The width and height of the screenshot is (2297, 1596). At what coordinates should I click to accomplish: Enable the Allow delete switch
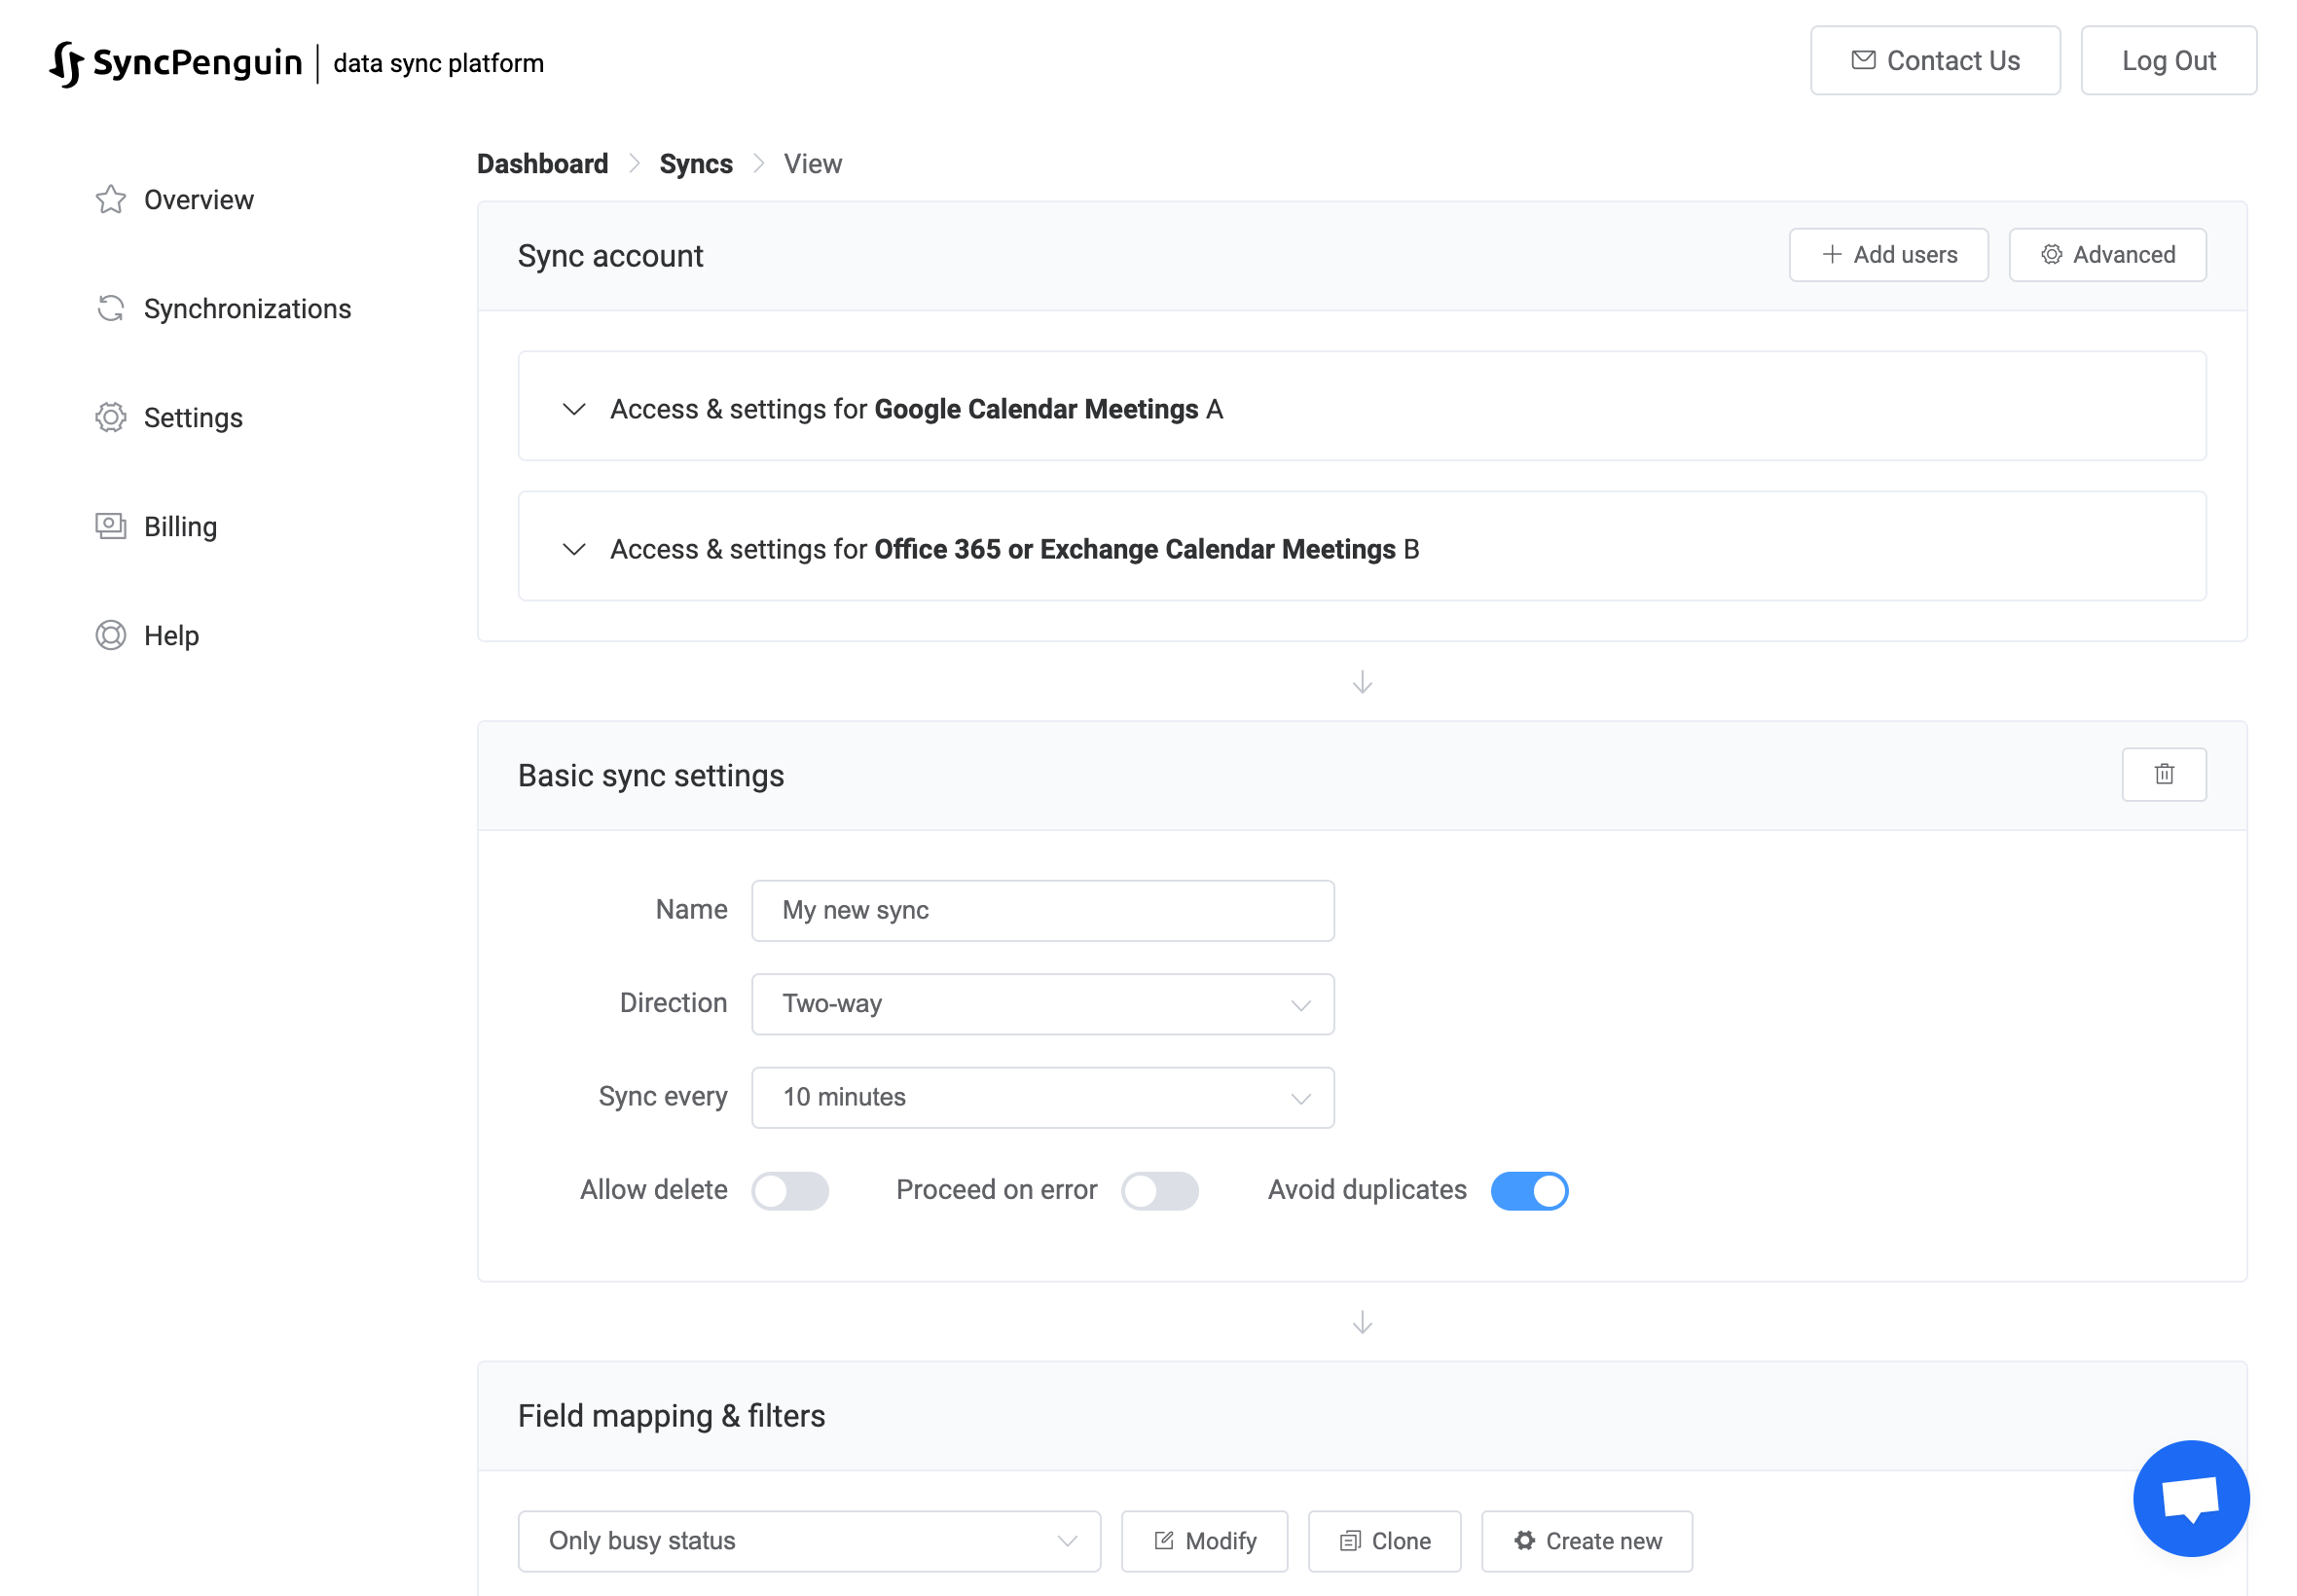[x=789, y=1190]
